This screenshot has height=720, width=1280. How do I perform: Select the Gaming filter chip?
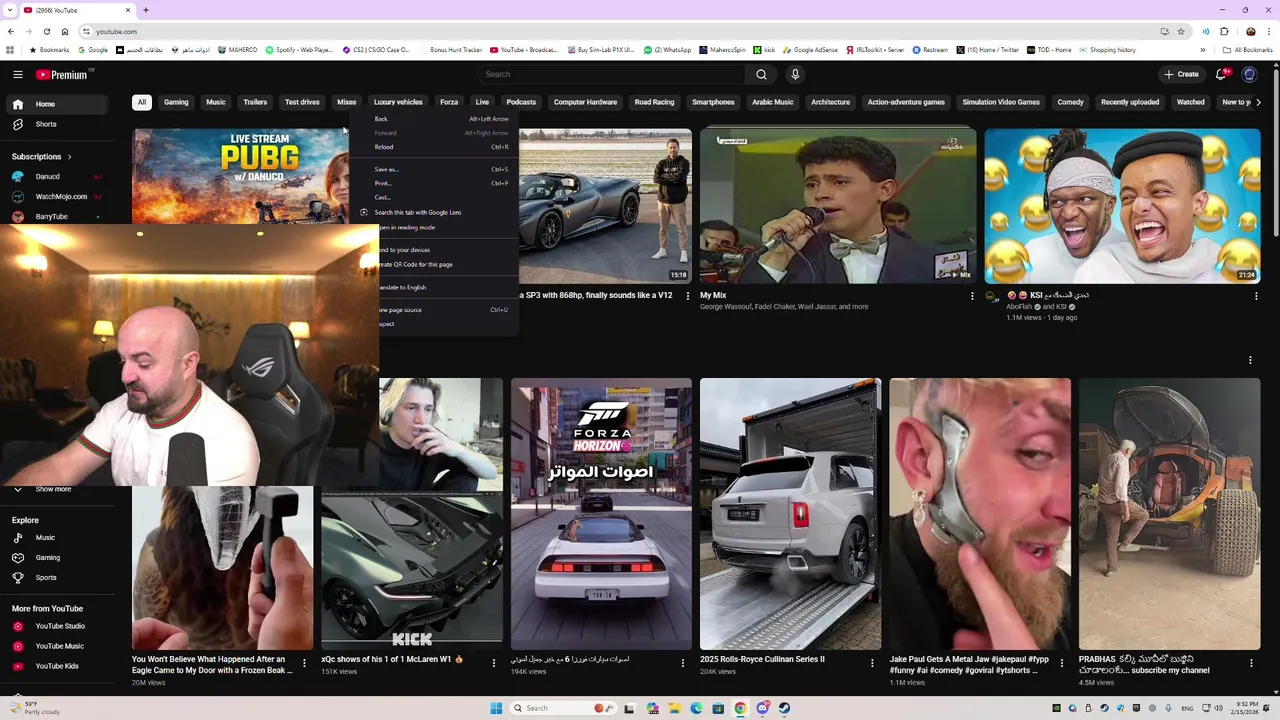point(176,102)
